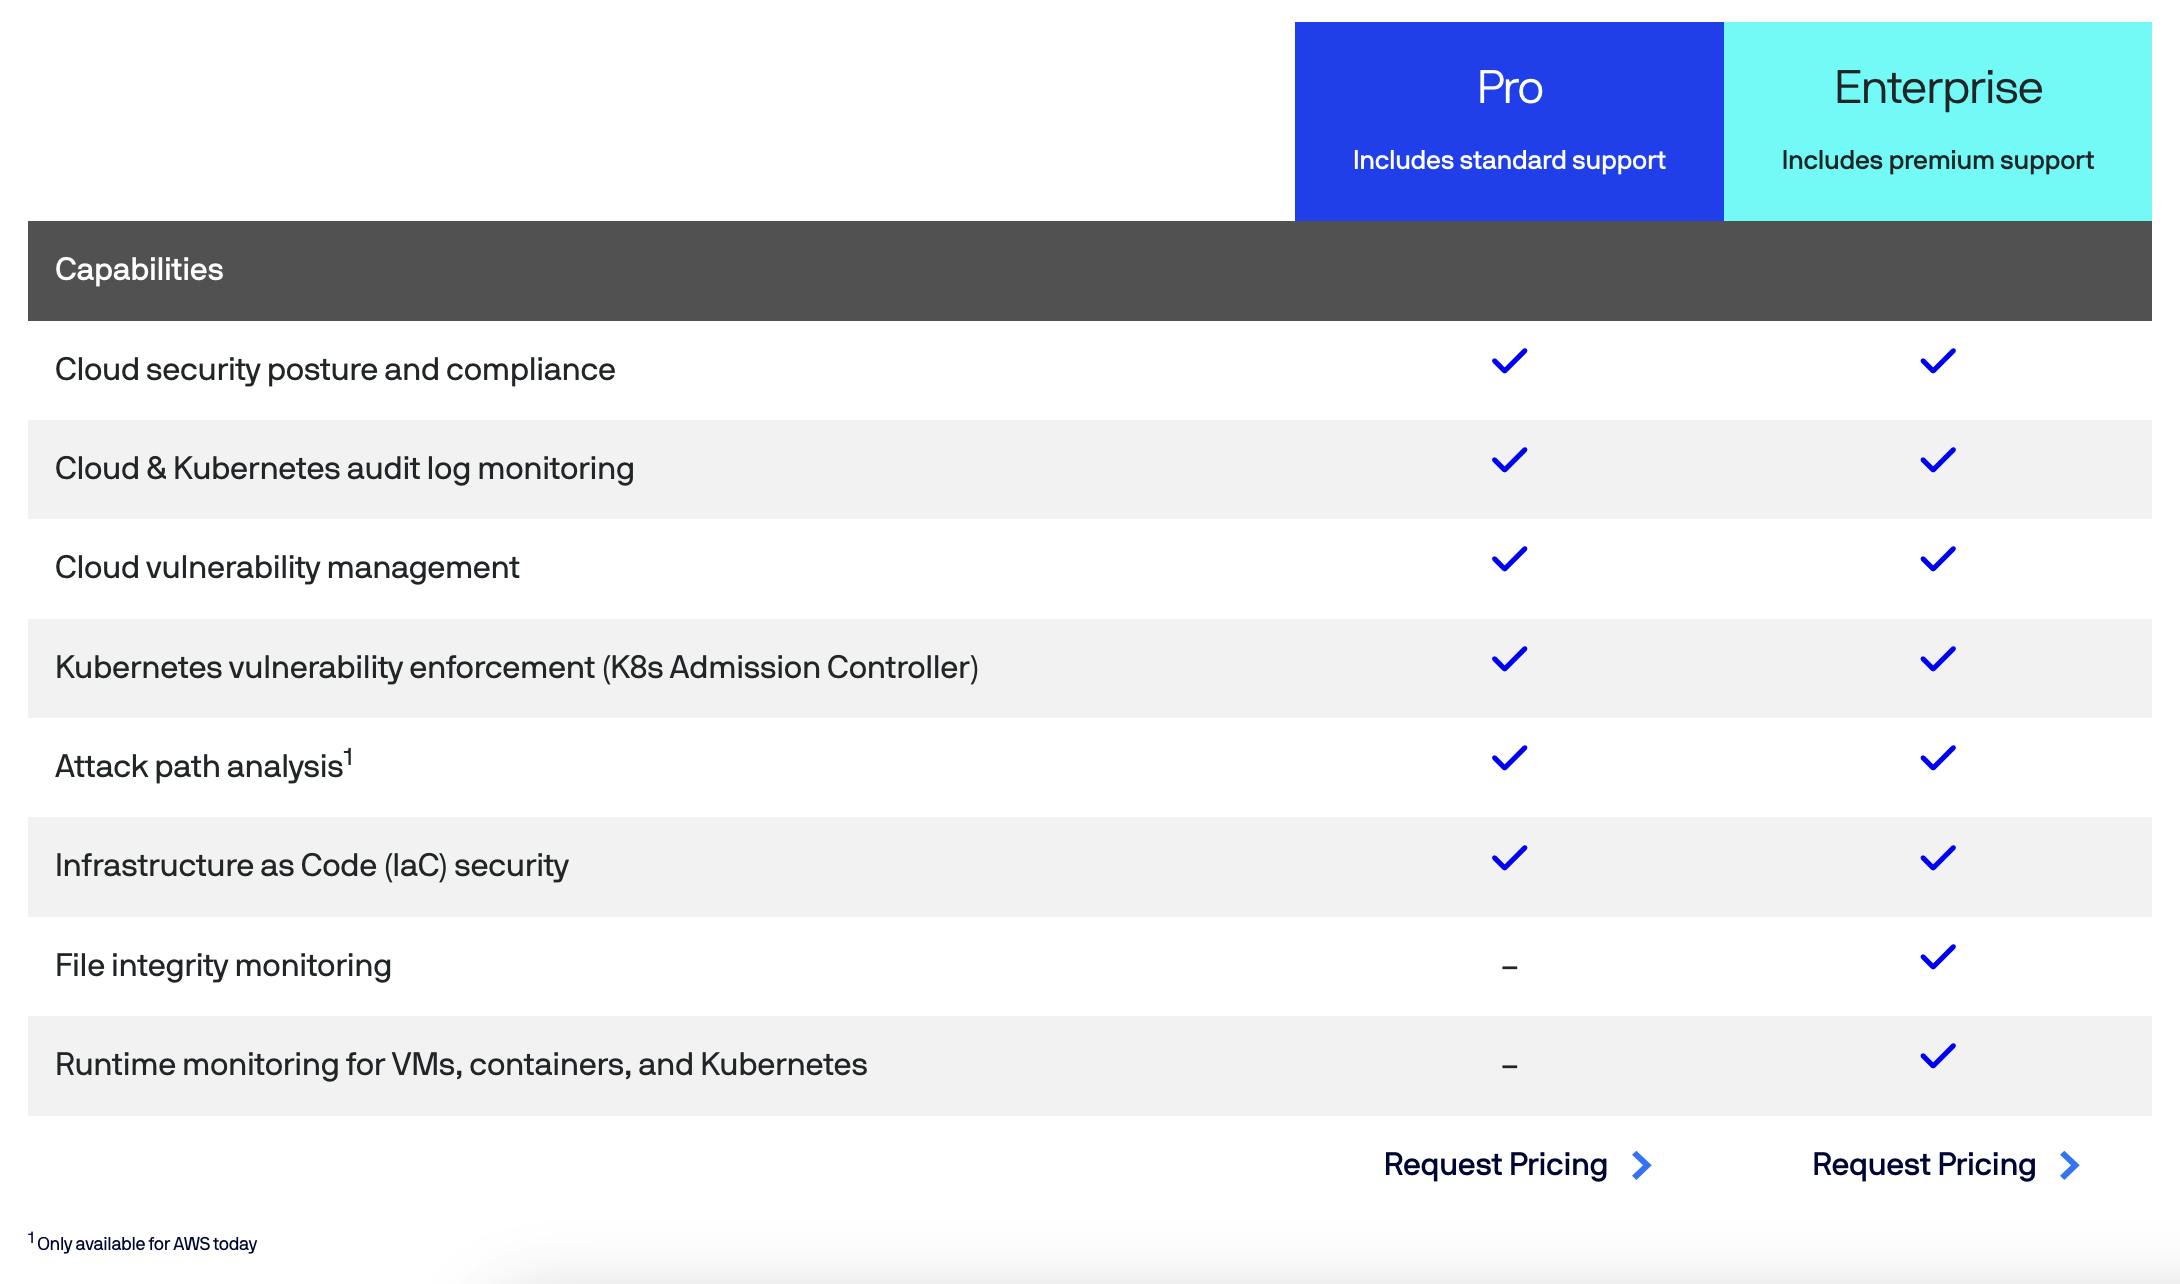The image size is (2180, 1284).
Task: Click the arrow beside Pro Request Pricing
Action: (1641, 1166)
